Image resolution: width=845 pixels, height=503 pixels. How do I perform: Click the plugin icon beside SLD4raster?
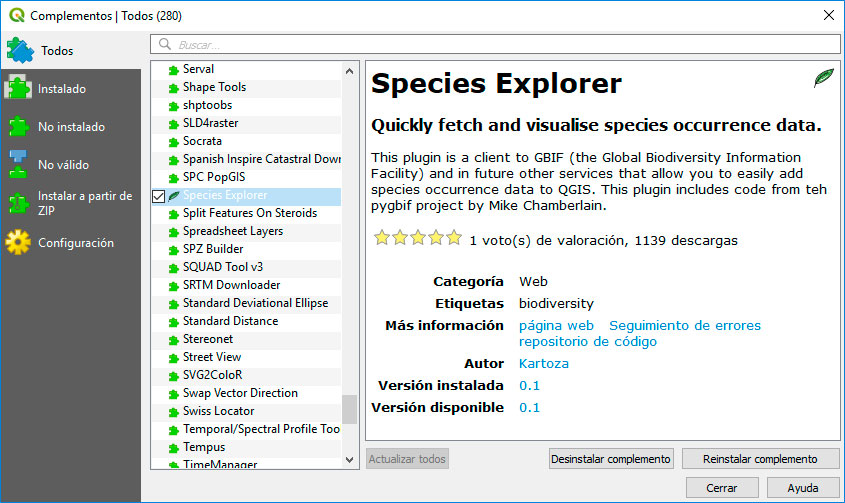point(174,125)
